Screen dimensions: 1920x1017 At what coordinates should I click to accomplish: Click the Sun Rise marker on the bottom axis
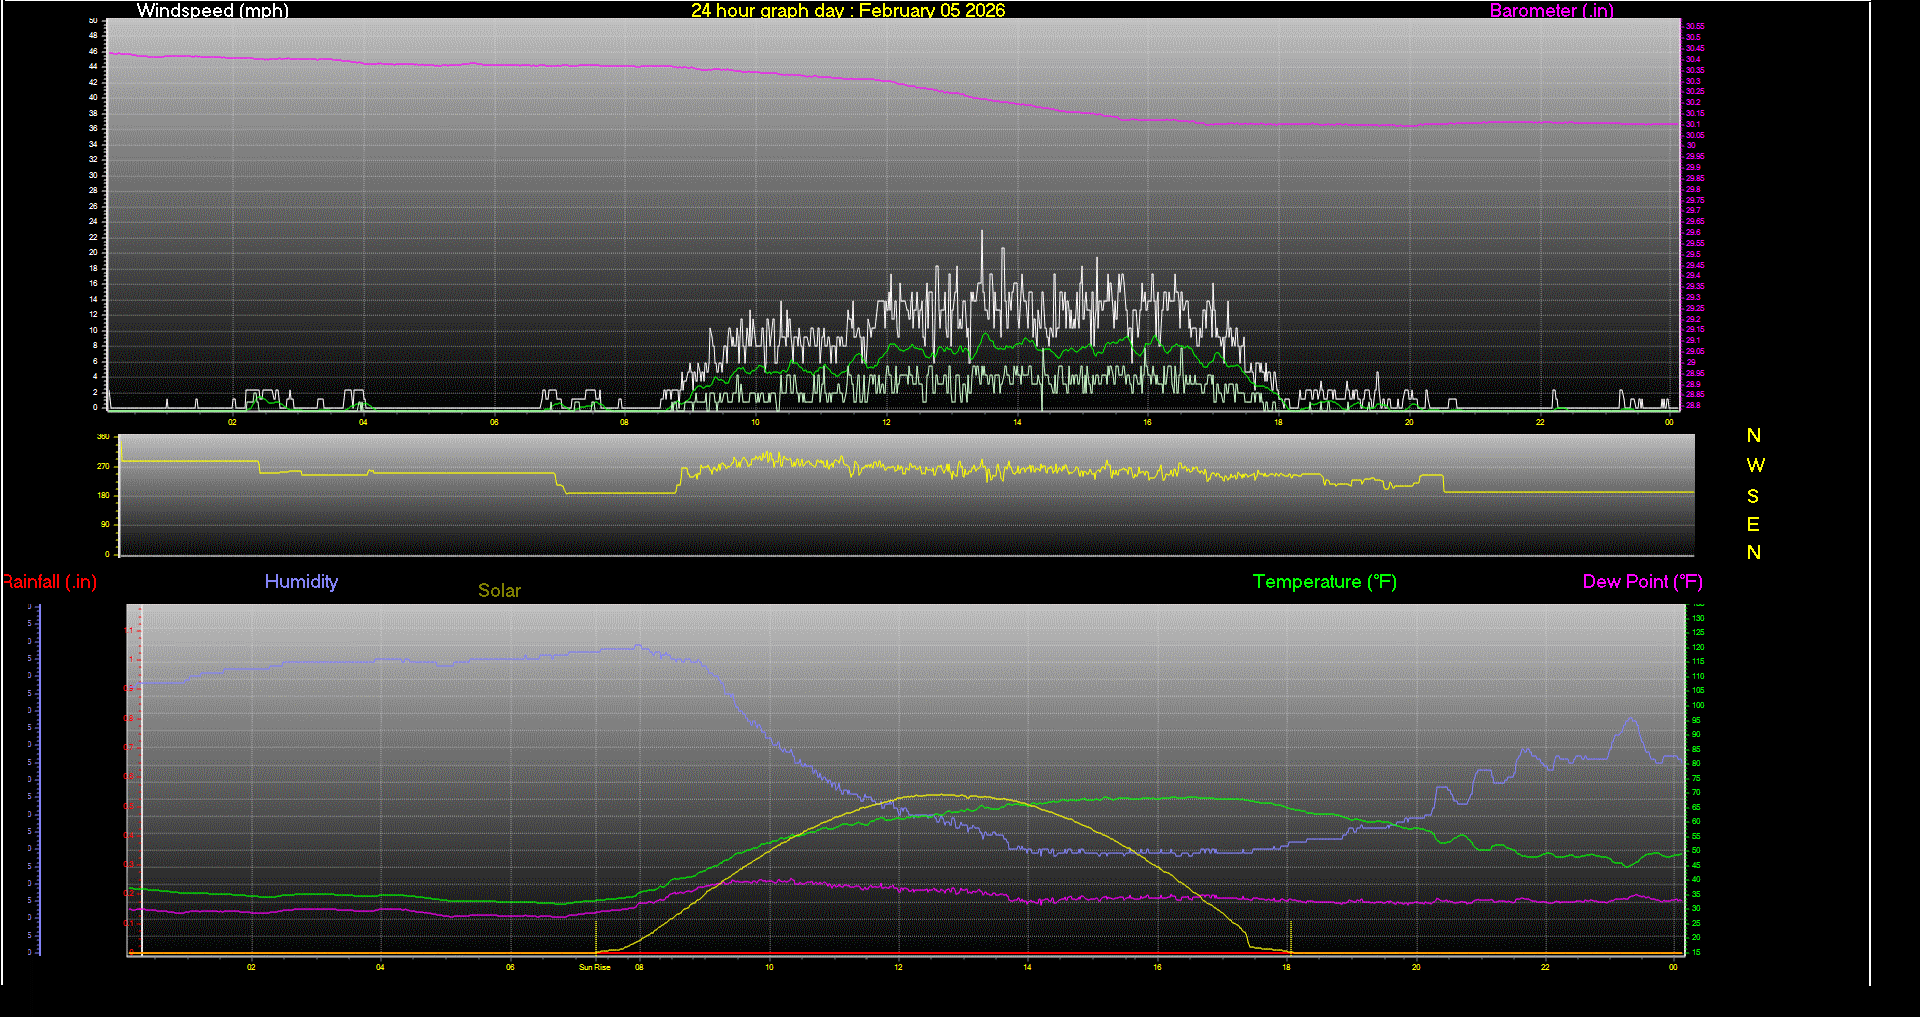point(594,967)
